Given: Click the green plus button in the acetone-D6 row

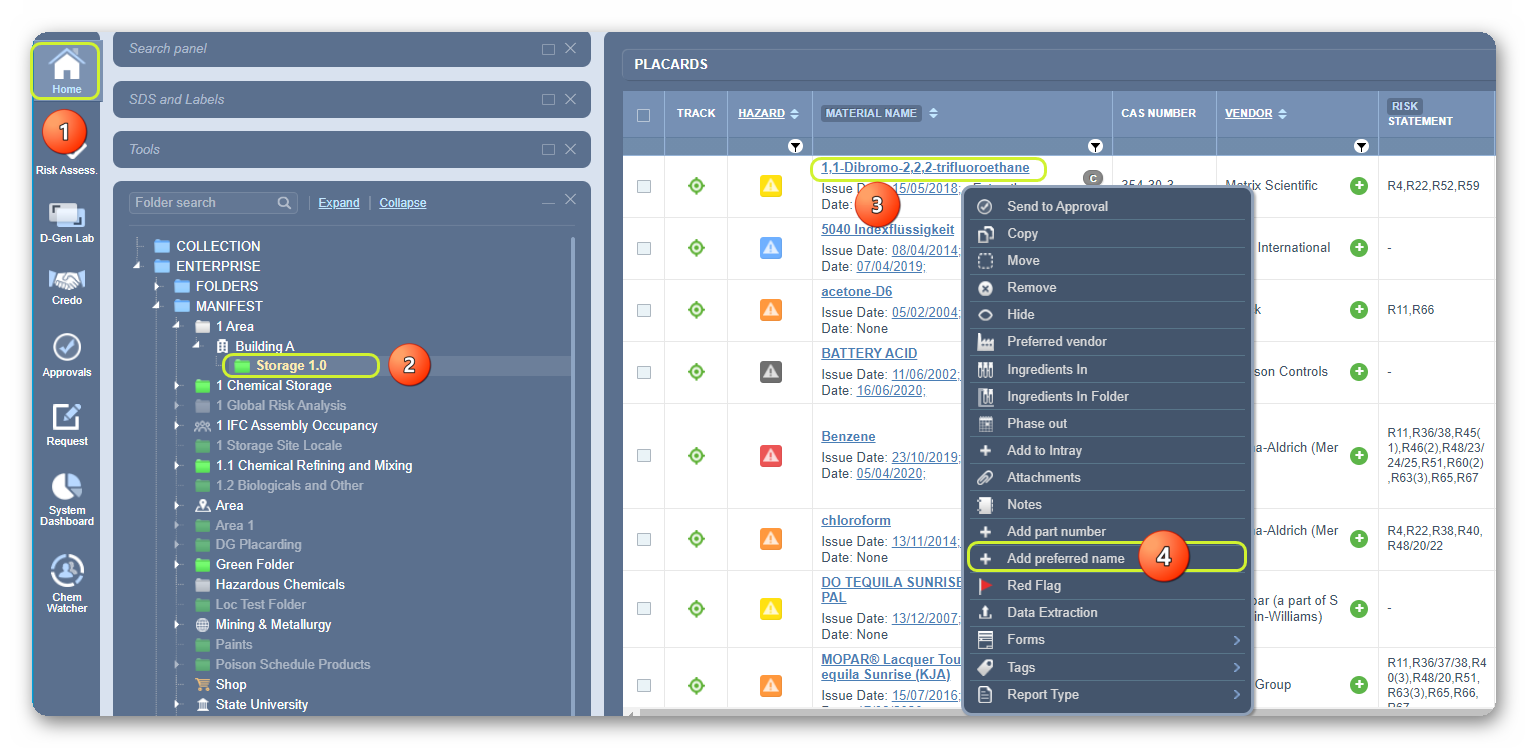Looking at the screenshot, I should click(1359, 310).
